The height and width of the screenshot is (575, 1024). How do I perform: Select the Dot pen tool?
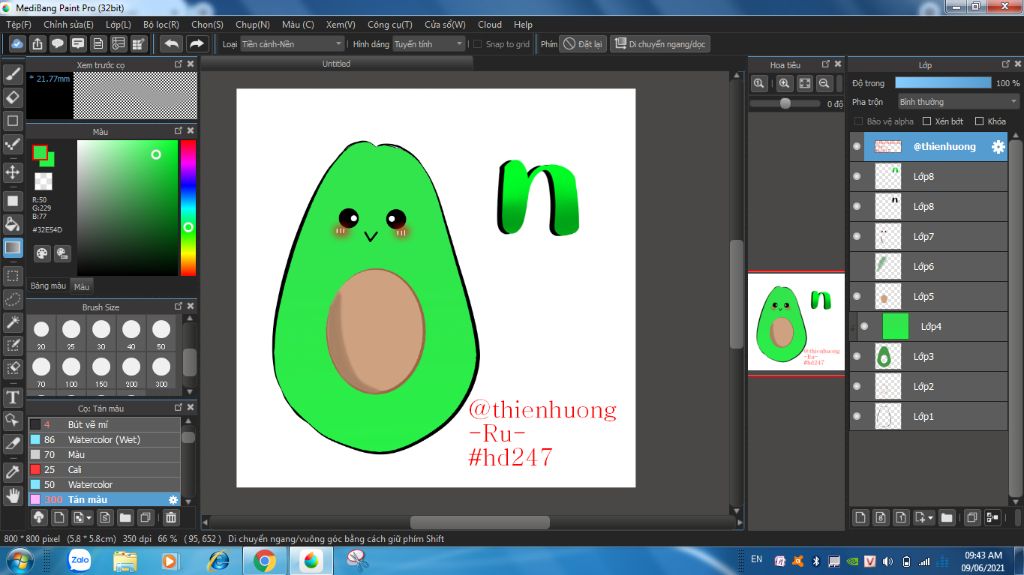[x=12, y=145]
